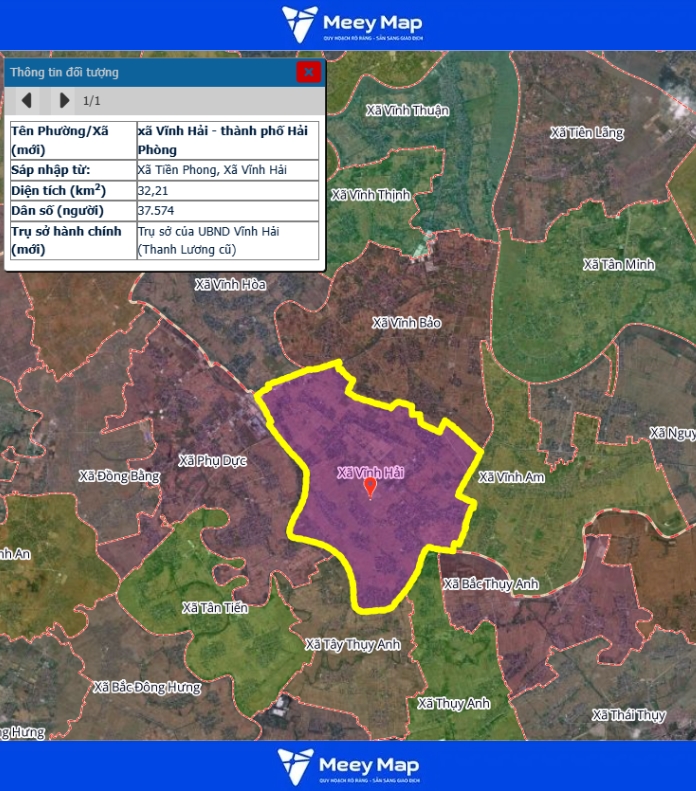The width and height of the screenshot is (696, 791).
Task: Select Xã Đồng Bằng on the map
Action: [x=119, y=476]
